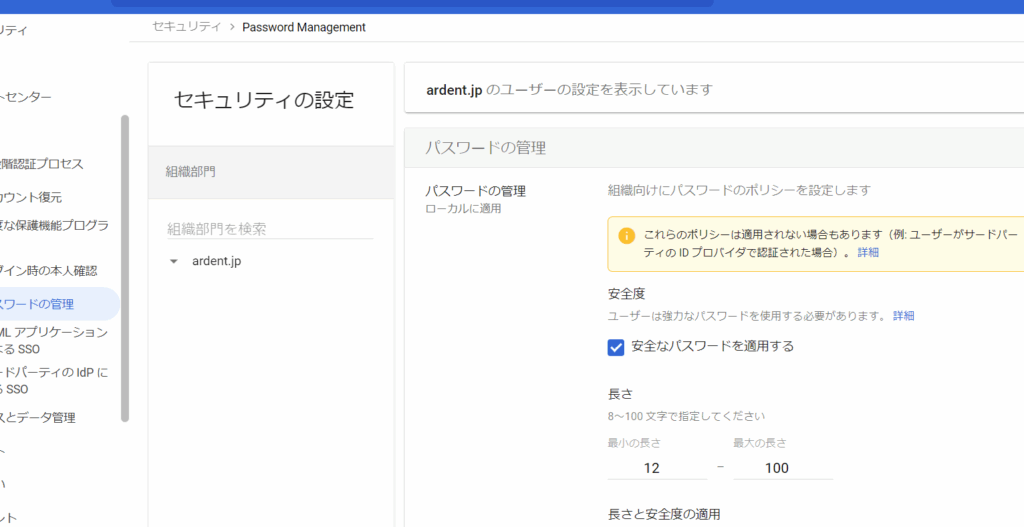The image size is (1024, 527).
Task: Click Password Management breadcrumb item
Action: coord(304,27)
